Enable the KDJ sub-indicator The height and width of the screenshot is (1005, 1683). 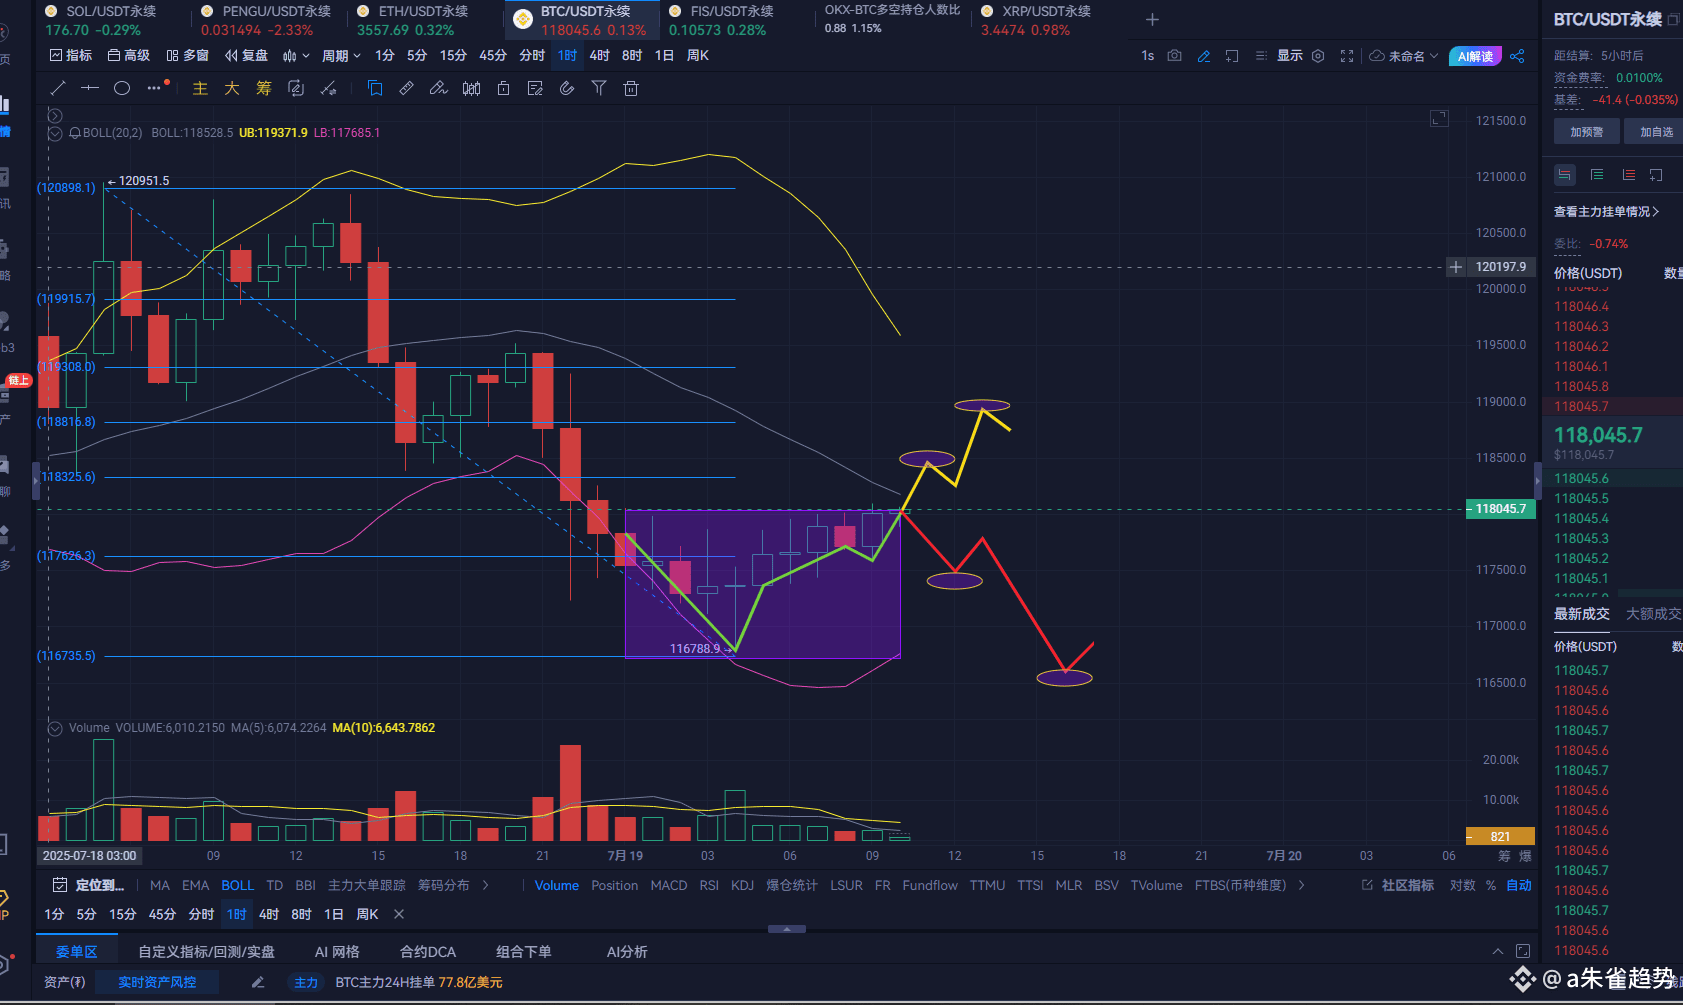point(742,885)
